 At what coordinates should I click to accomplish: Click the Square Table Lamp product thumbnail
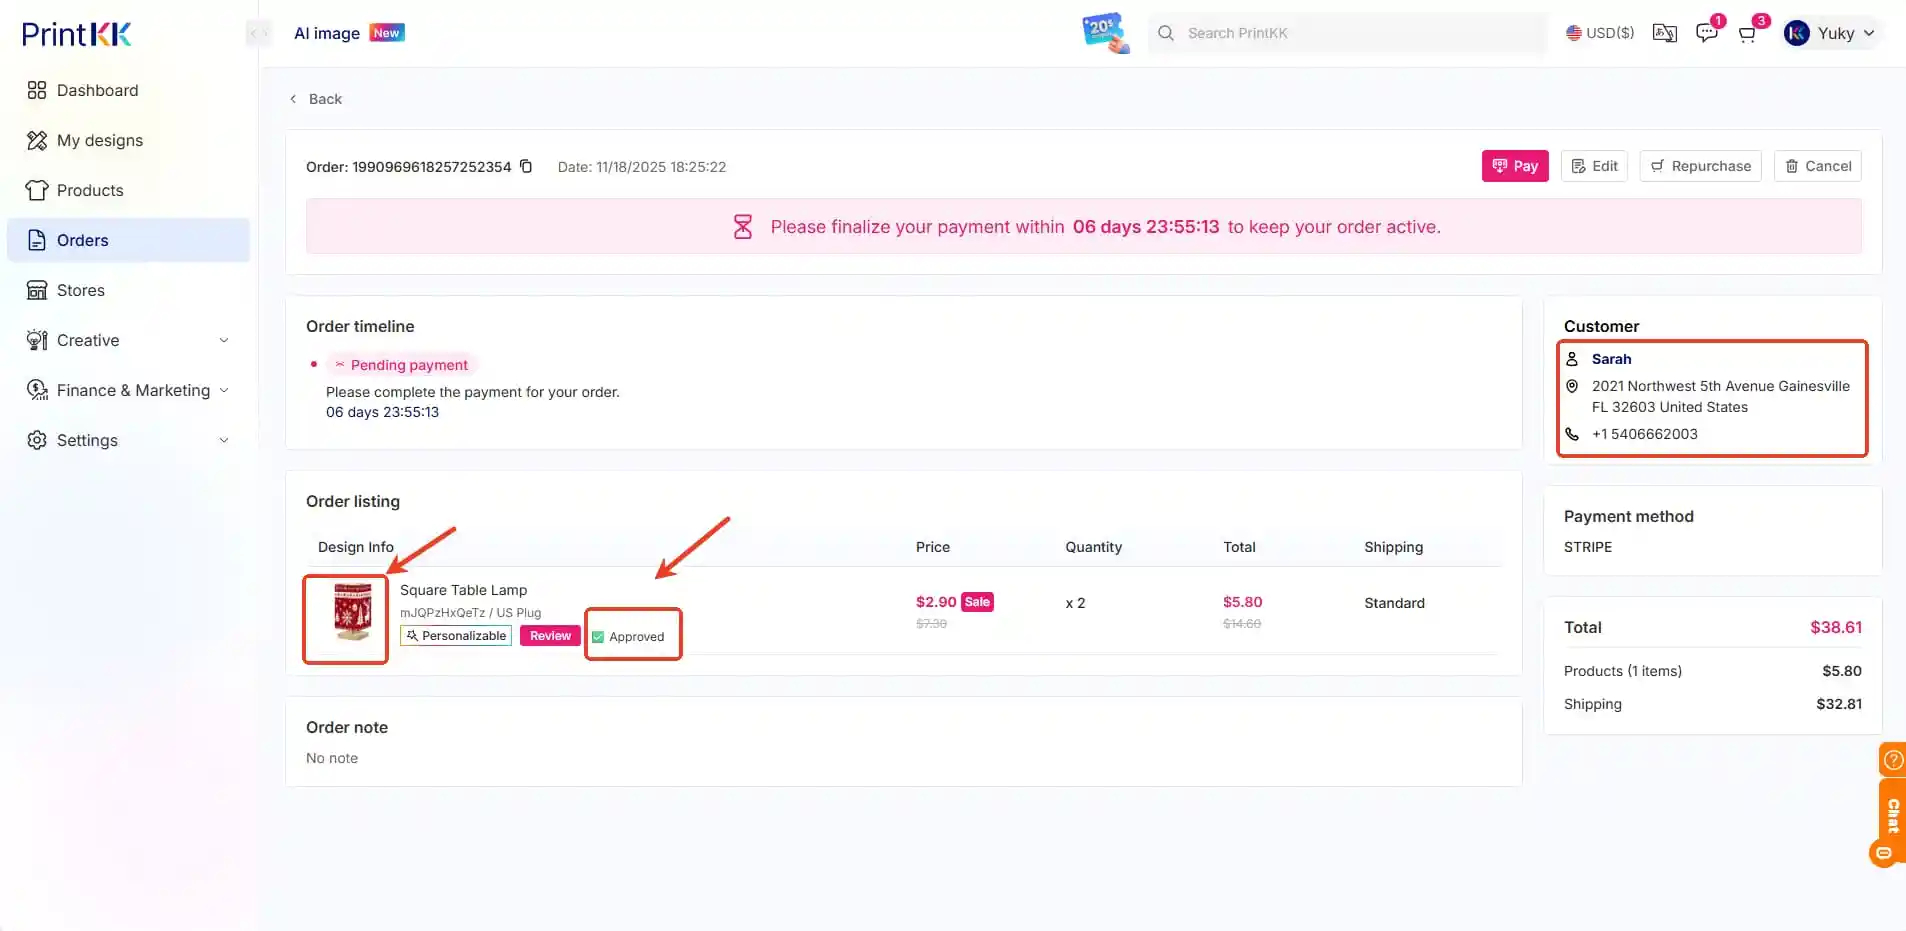pyautogui.click(x=345, y=619)
